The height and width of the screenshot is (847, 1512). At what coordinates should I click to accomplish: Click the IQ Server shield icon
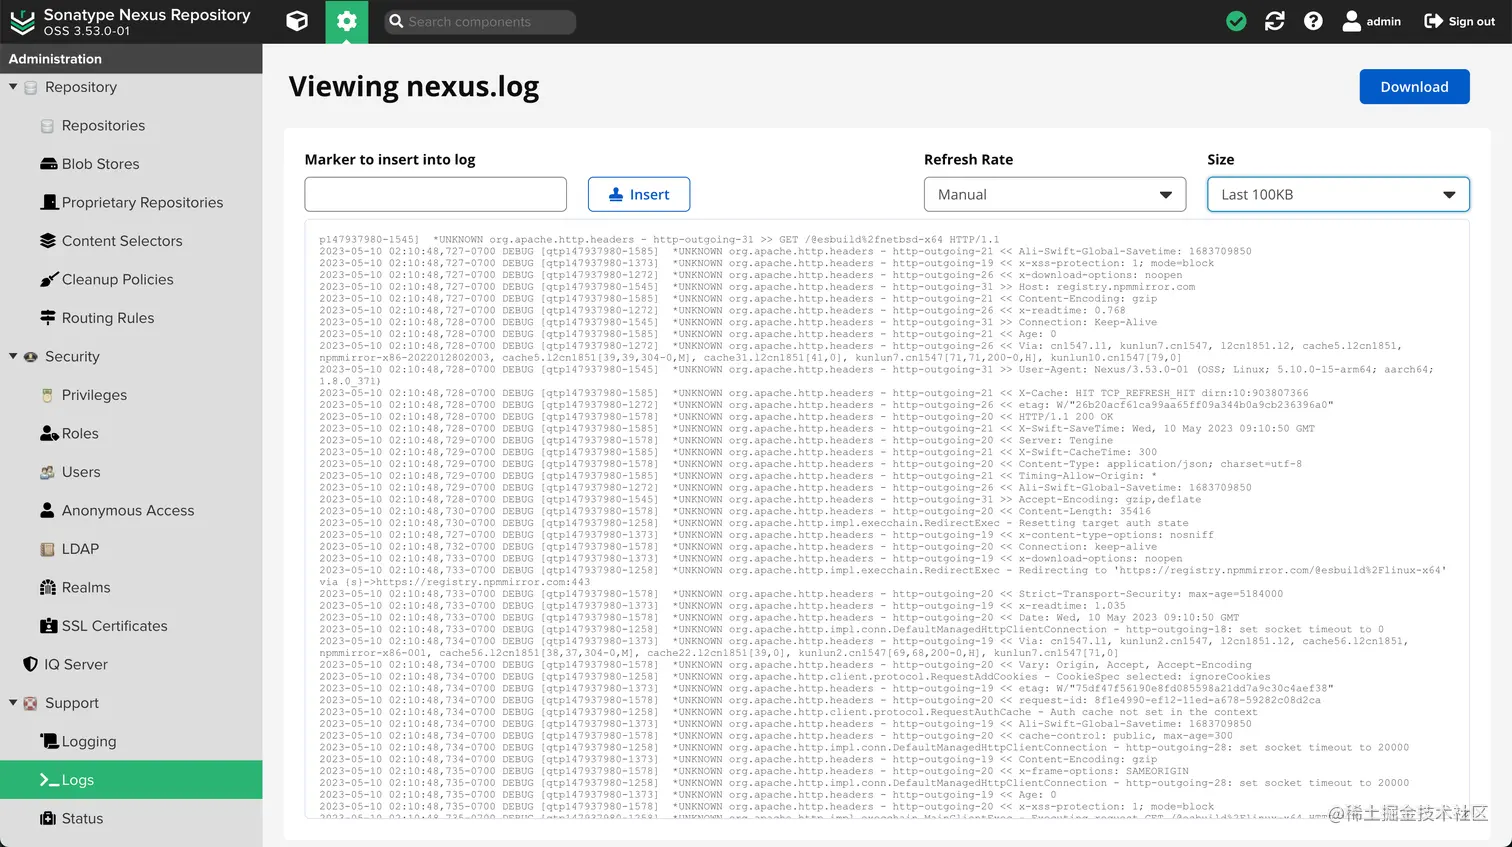pos(30,664)
